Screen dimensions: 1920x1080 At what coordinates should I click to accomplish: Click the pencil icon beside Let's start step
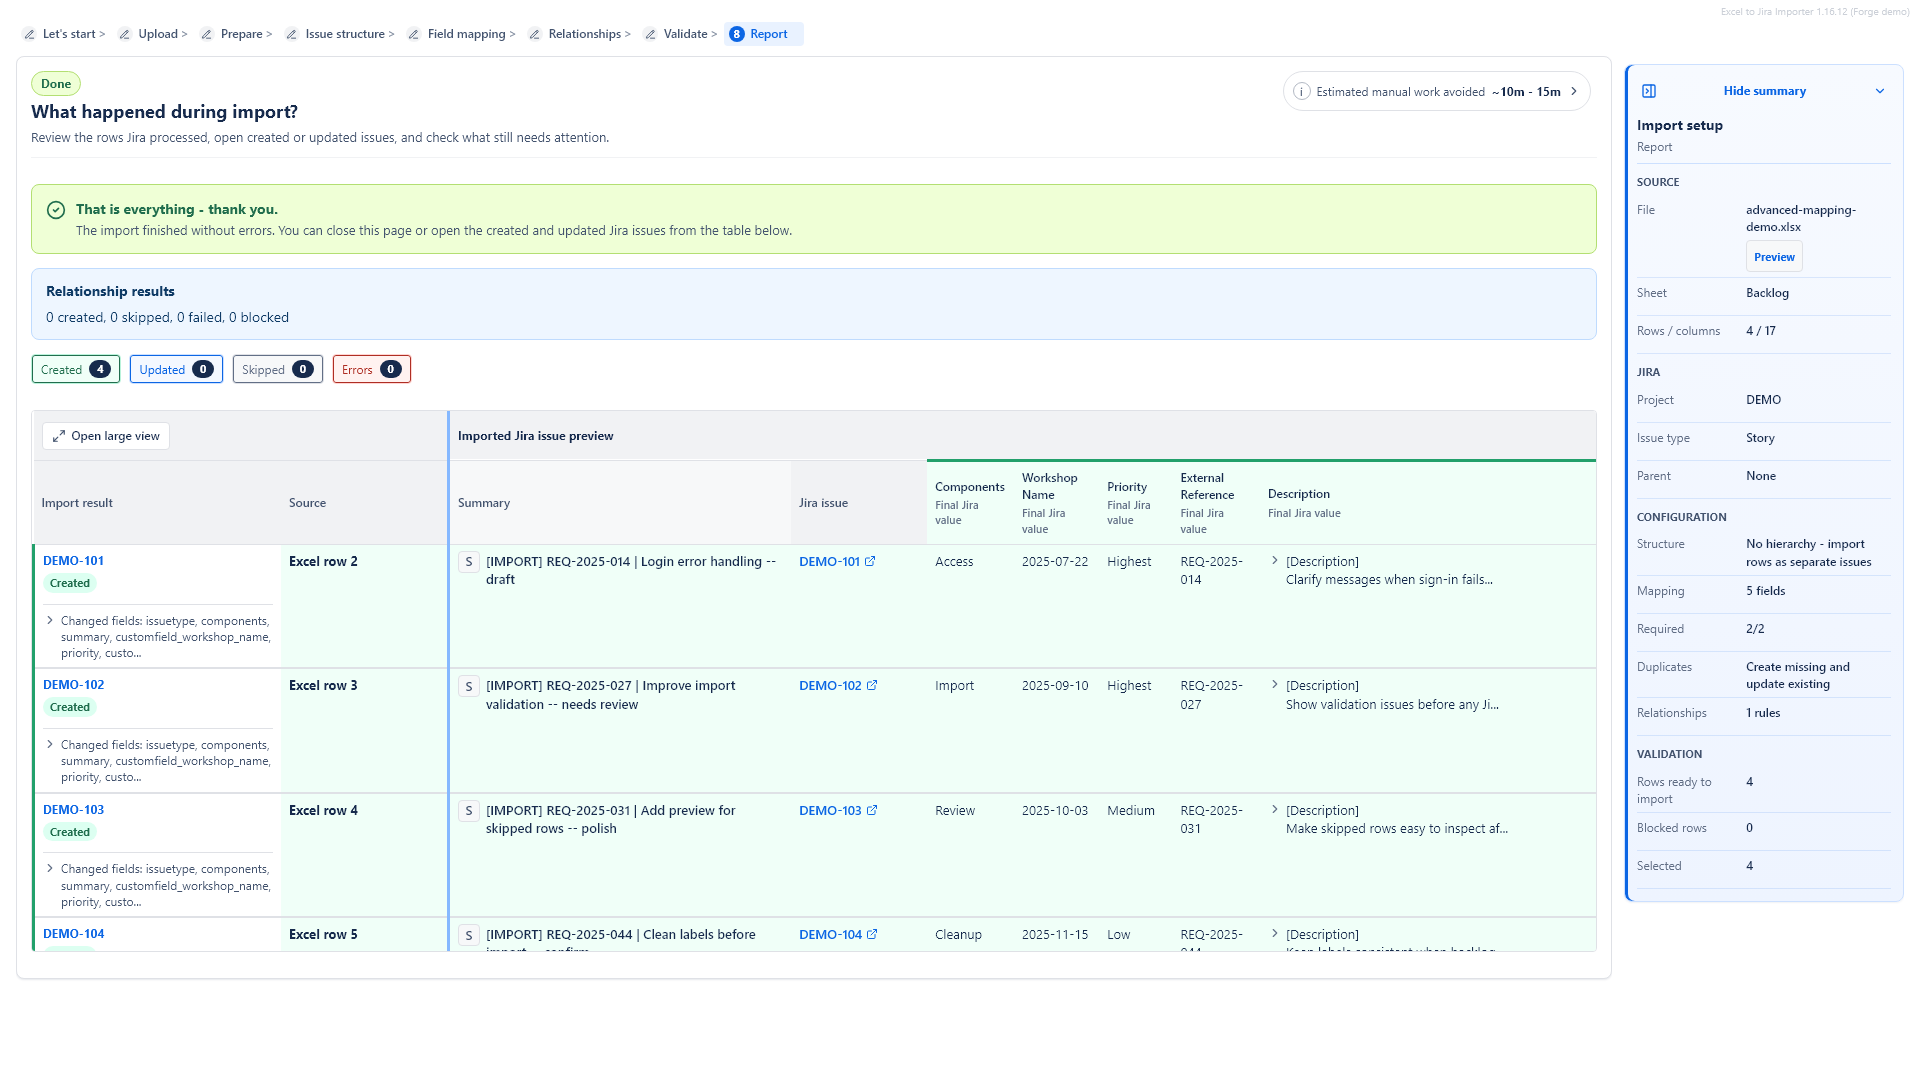30,34
